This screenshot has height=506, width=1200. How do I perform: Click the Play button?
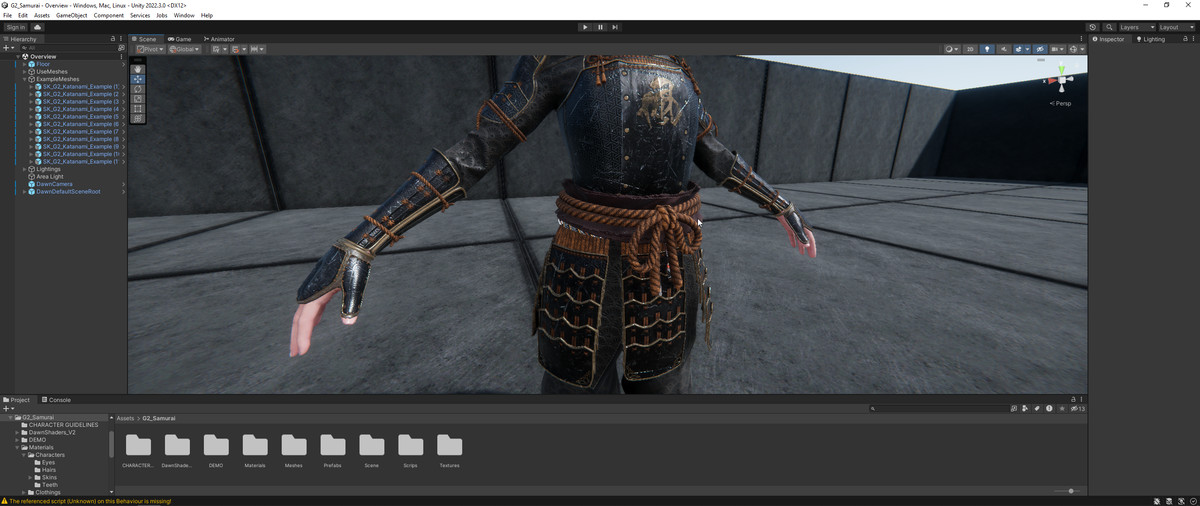click(x=585, y=27)
